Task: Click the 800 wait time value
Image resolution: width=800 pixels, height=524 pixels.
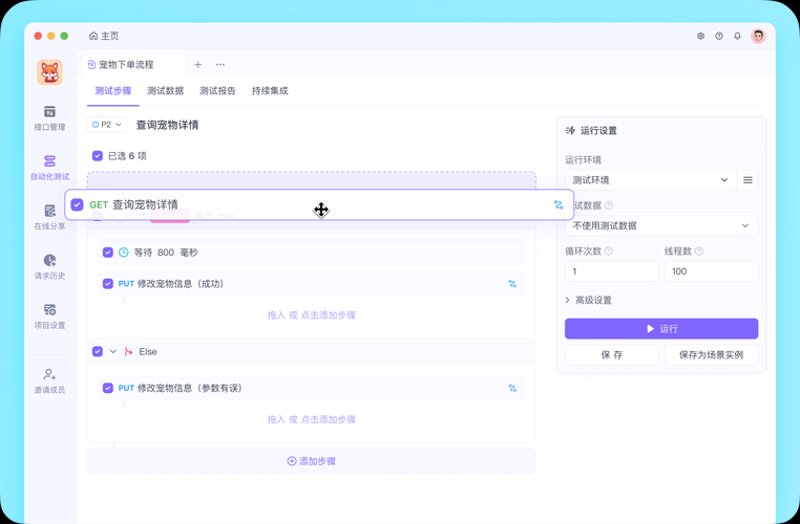Action: (x=165, y=253)
